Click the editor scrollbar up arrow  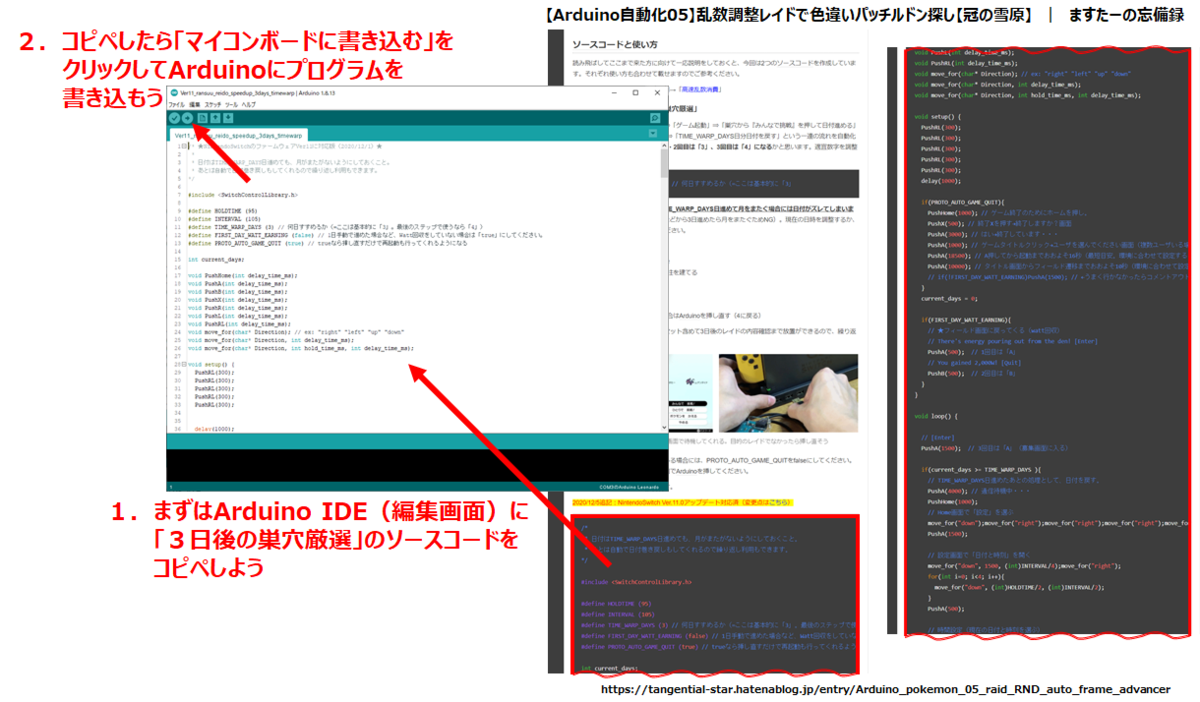click(664, 145)
